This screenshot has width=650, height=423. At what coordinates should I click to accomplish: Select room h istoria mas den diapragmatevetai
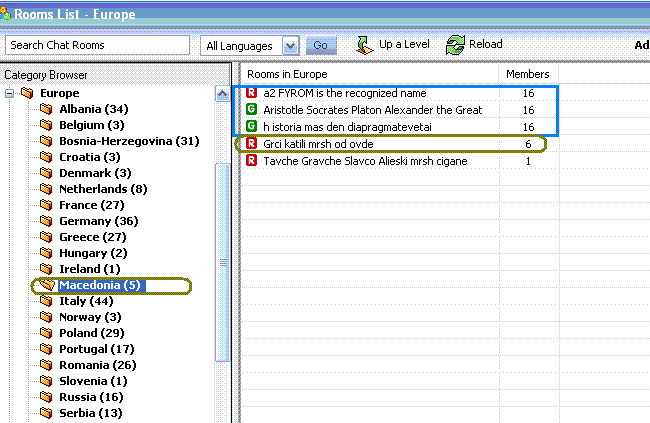[x=347, y=127]
